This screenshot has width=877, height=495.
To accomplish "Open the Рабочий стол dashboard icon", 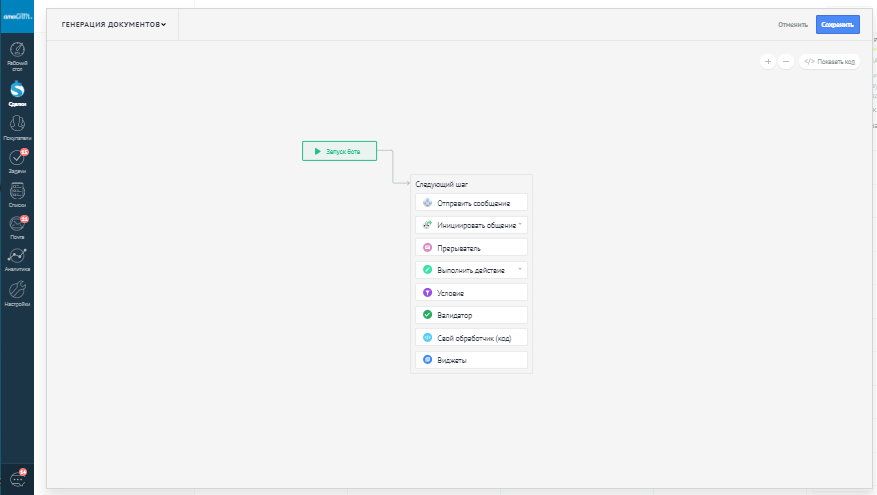I will tap(17, 51).
